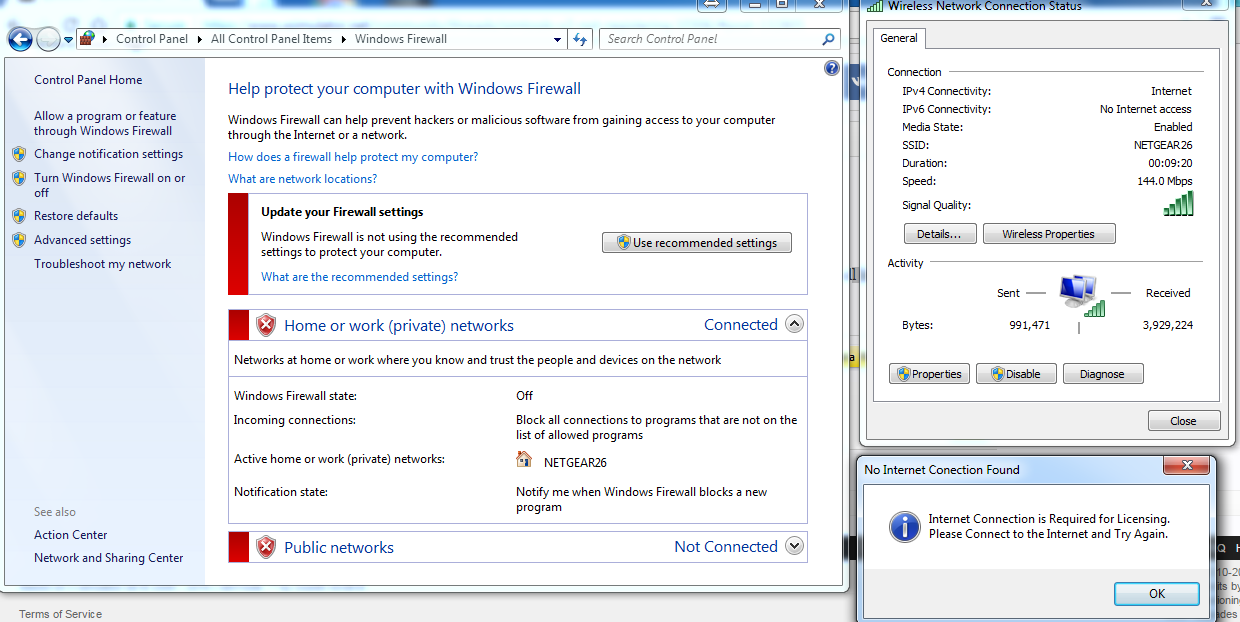Click the duration value 00:09:20
Image resolution: width=1240 pixels, height=622 pixels.
tap(1170, 163)
